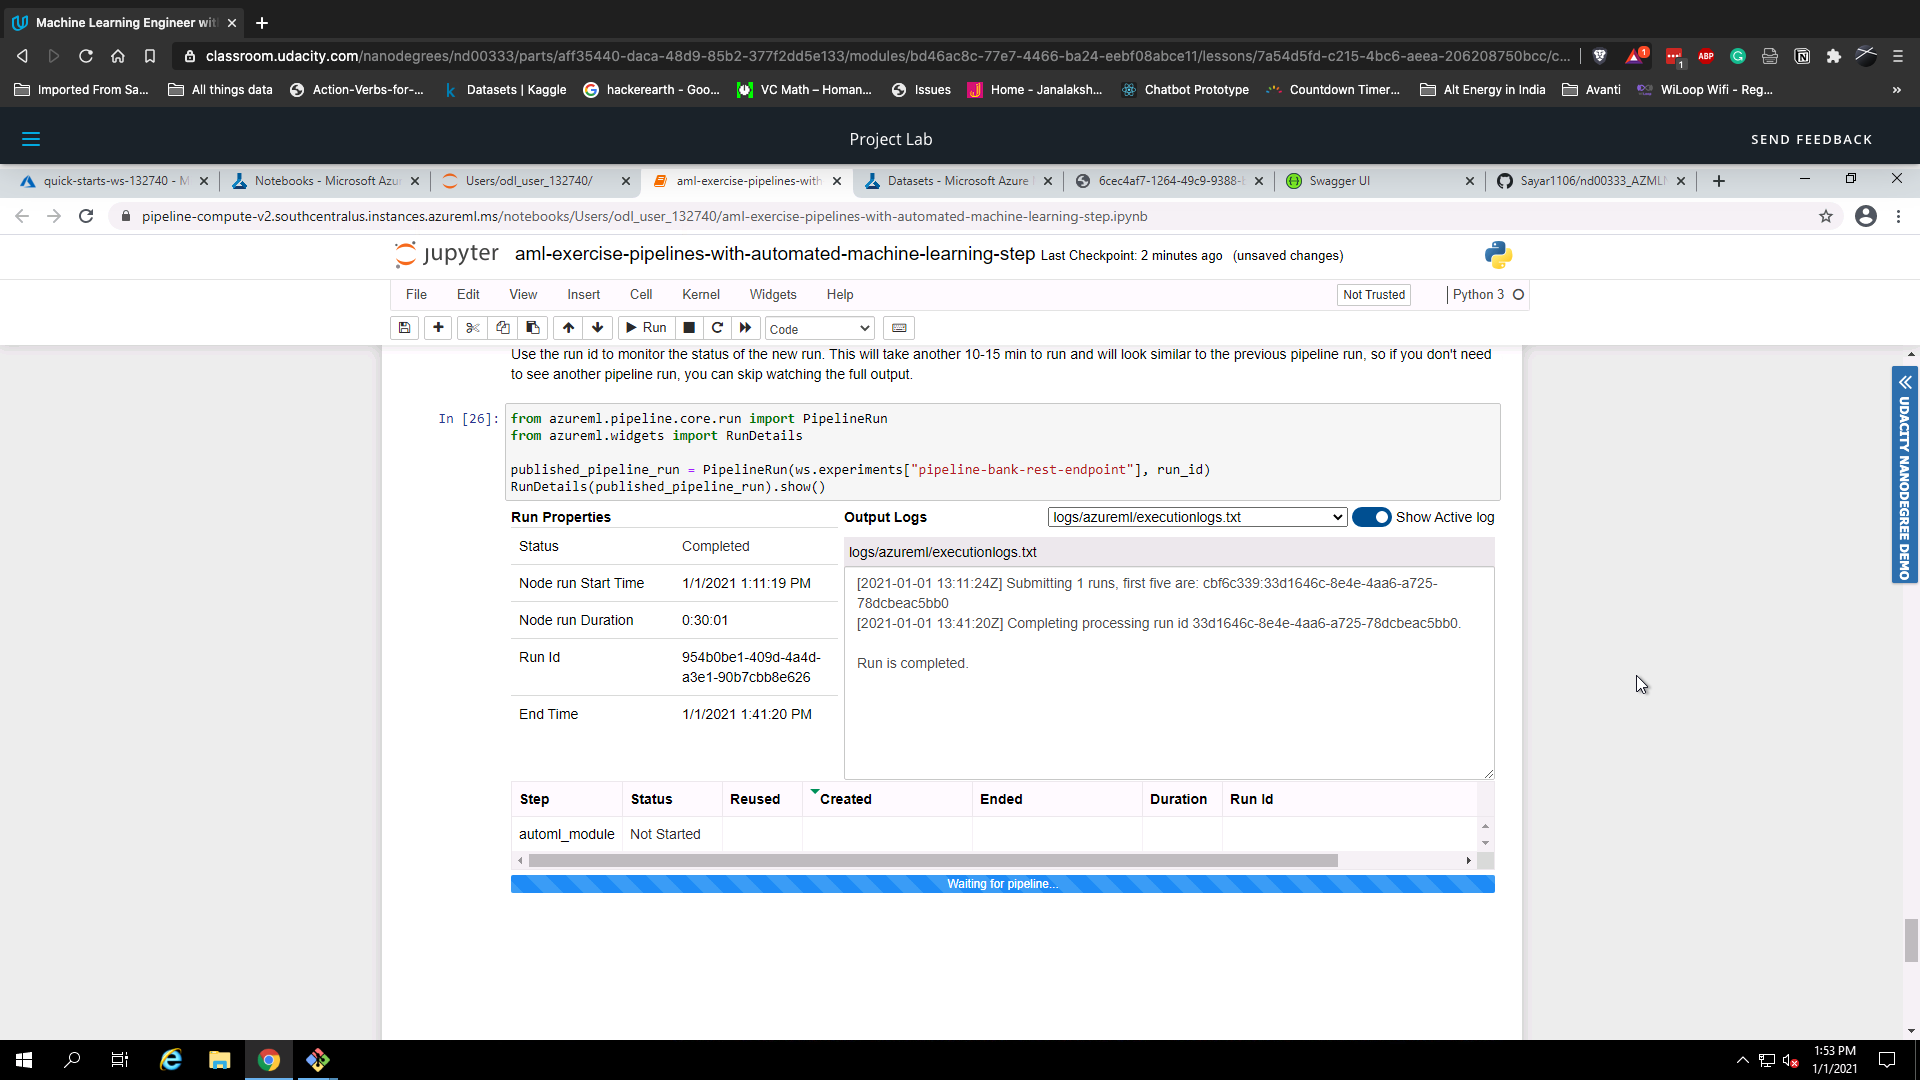Cut selected cells with the scissors icon
The width and height of the screenshot is (1920, 1080).
pos(472,328)
